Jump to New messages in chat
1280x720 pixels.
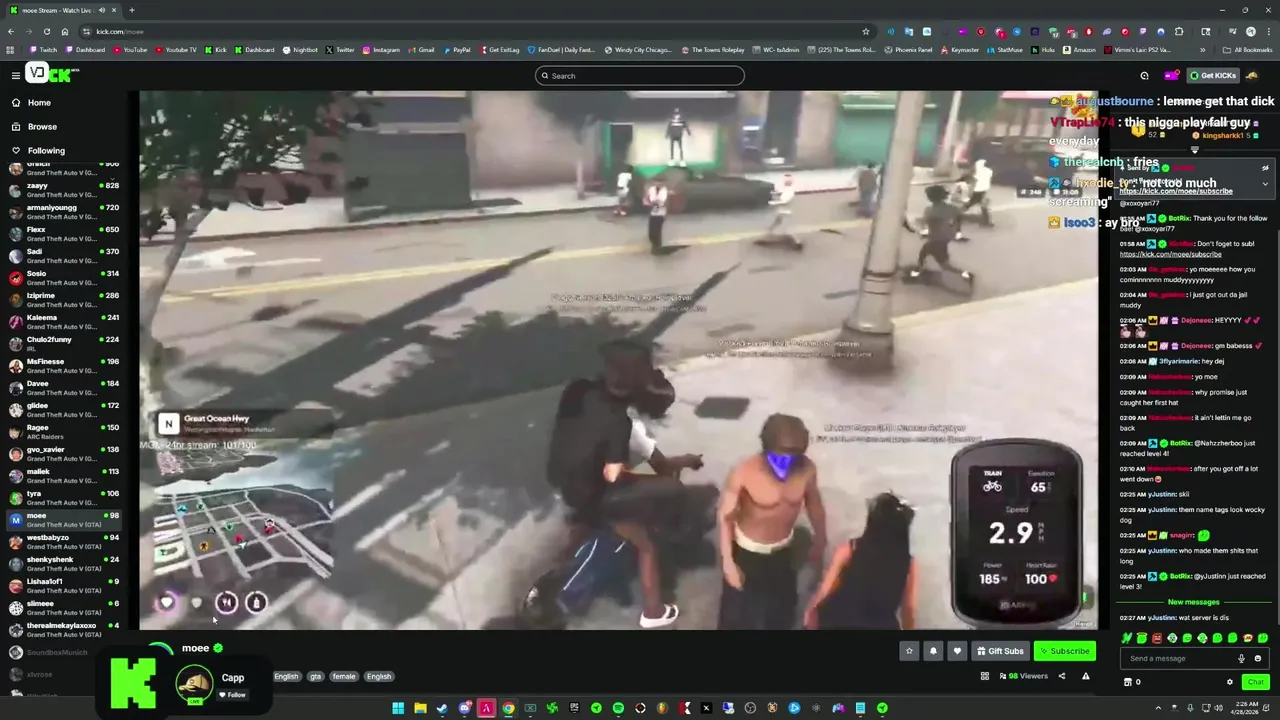point(1193,602)
